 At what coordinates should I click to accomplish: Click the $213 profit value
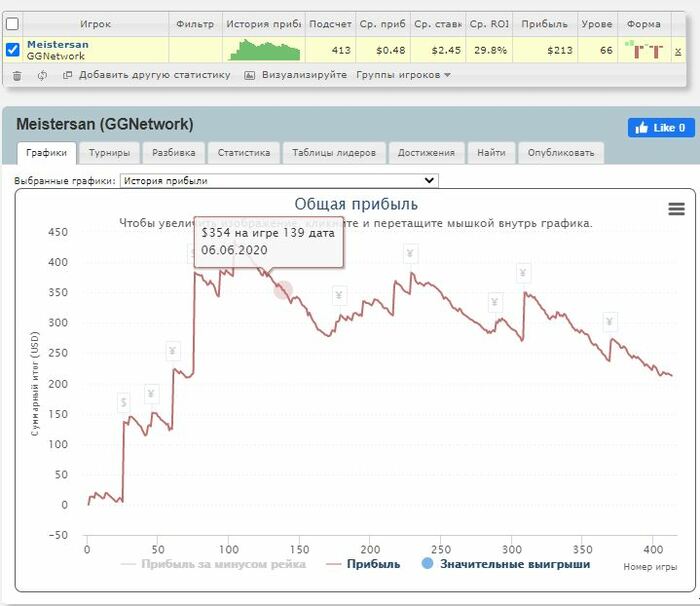click(x=560, y=50)
